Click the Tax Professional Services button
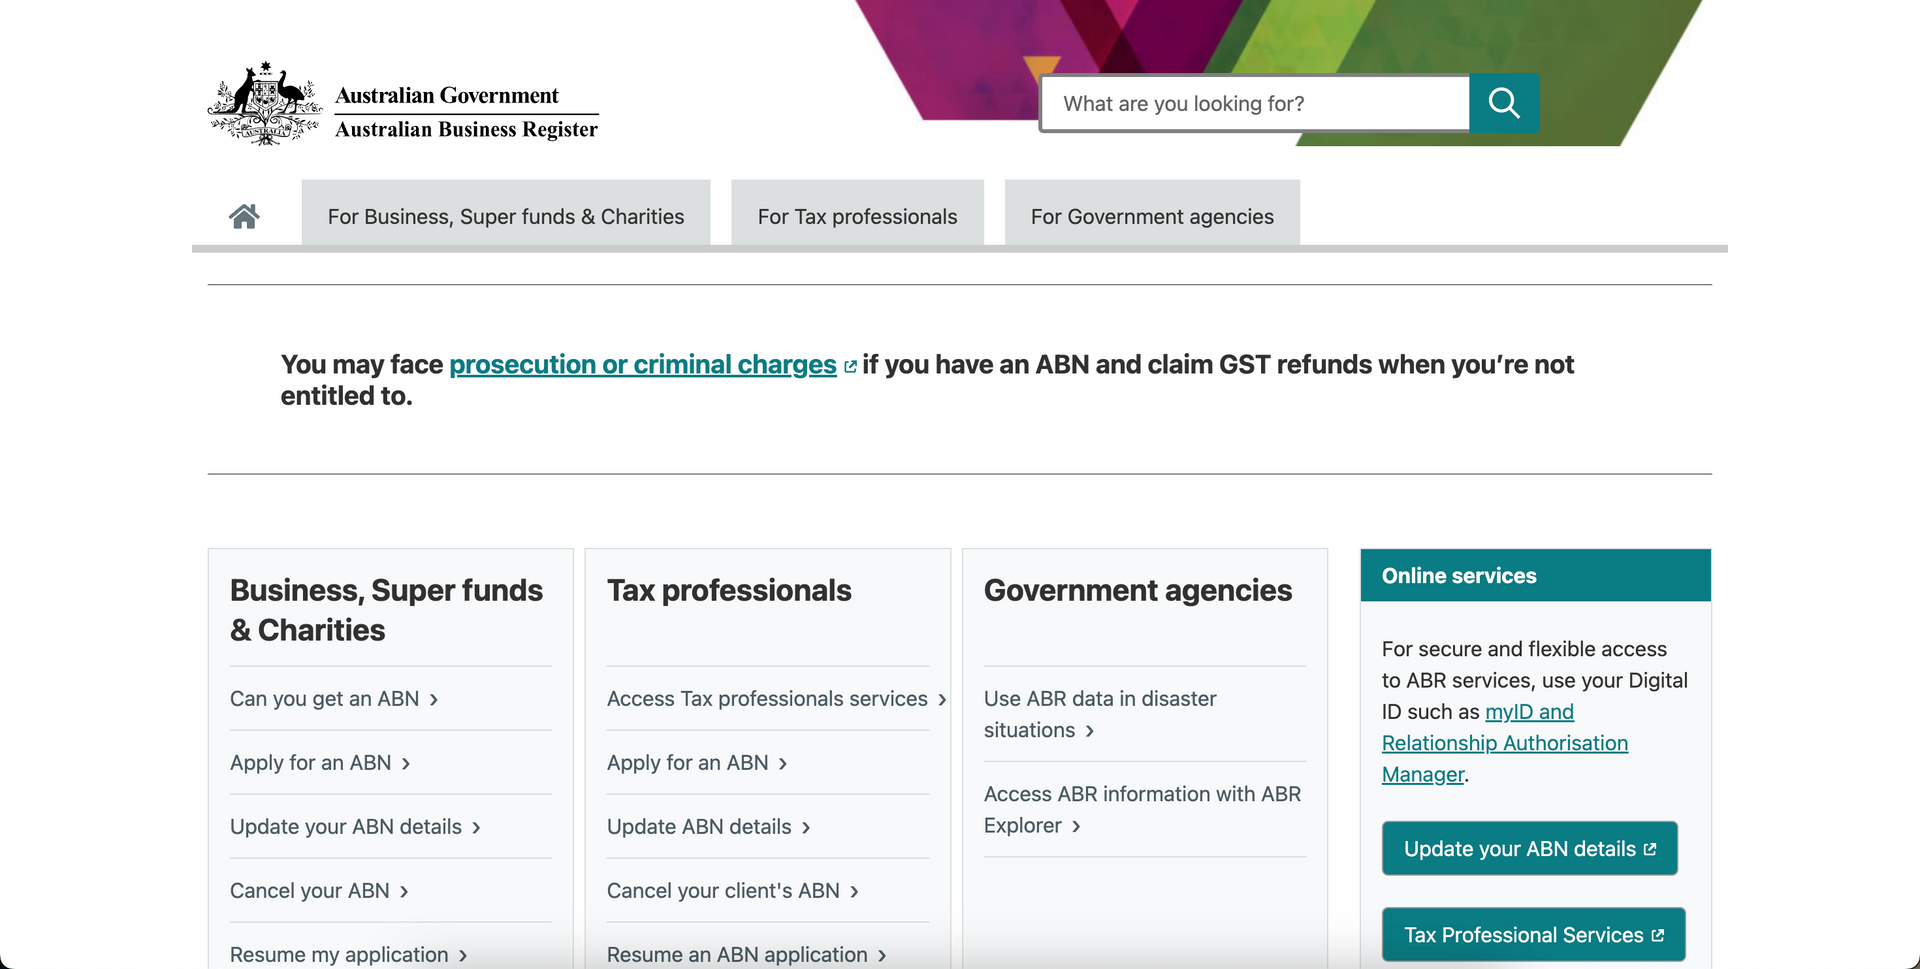 1533,934
